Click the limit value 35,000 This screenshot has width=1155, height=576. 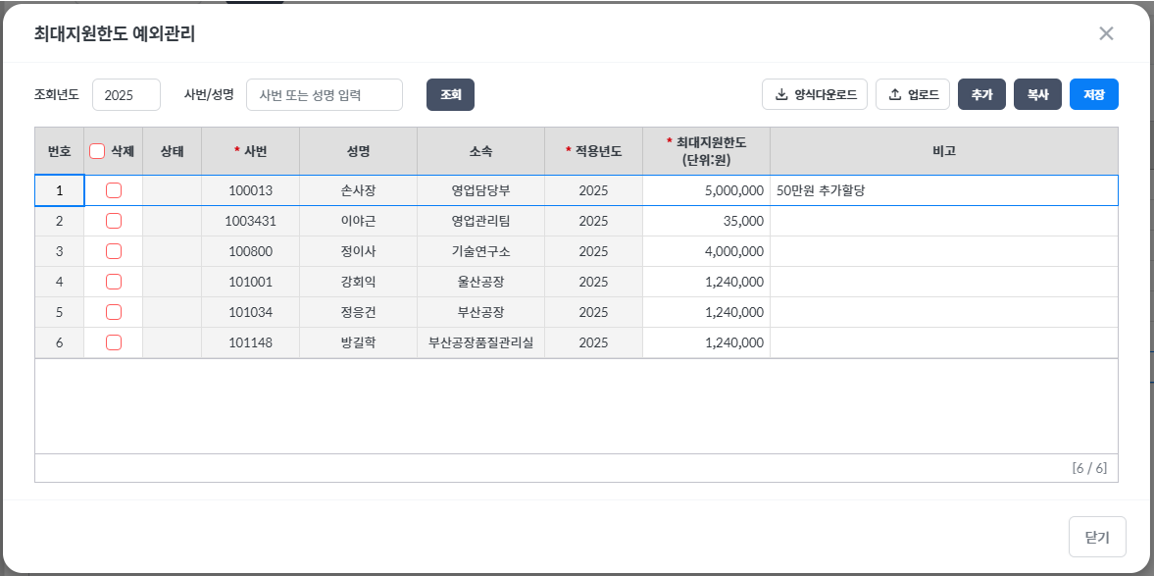[x=706, y=221]
